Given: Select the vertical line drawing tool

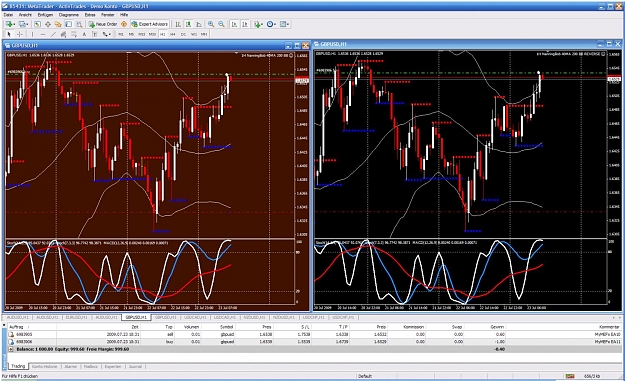Looking at the screenshot, I should [32, 34].
